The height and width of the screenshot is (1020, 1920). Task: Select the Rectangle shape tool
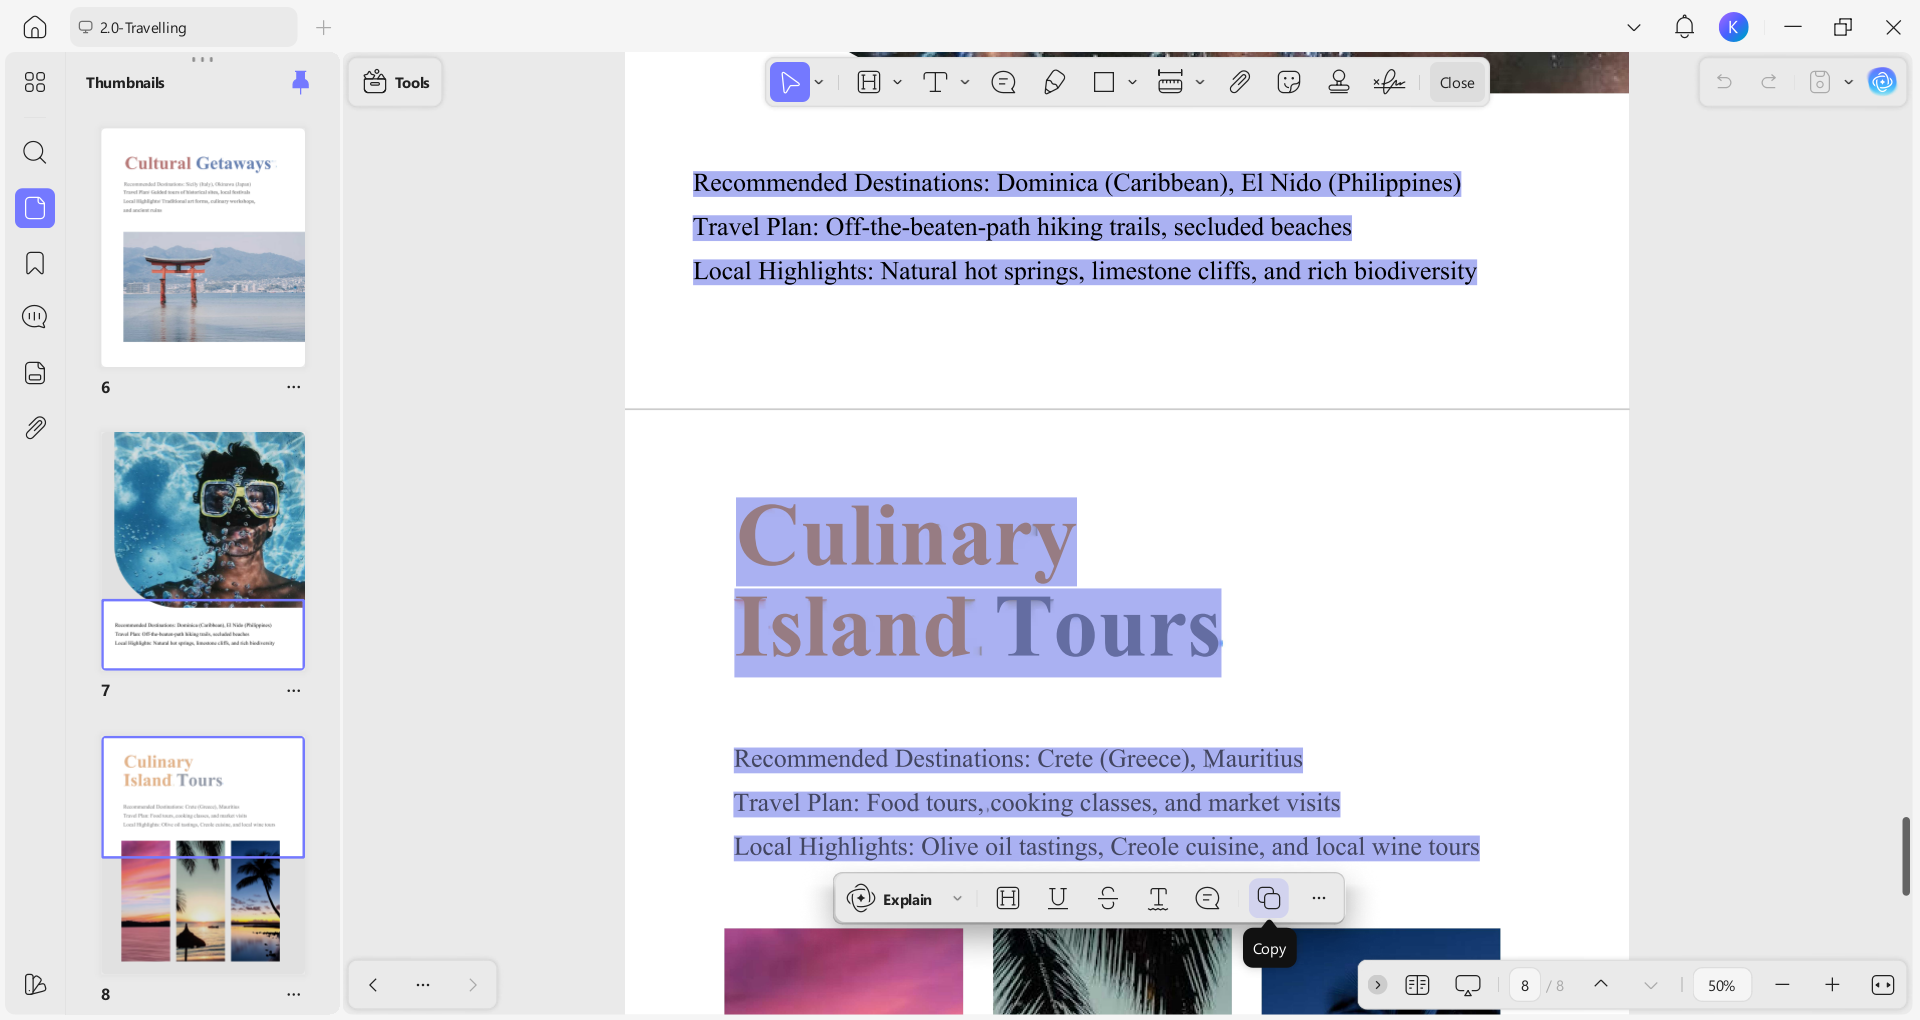click(1104, 82)
